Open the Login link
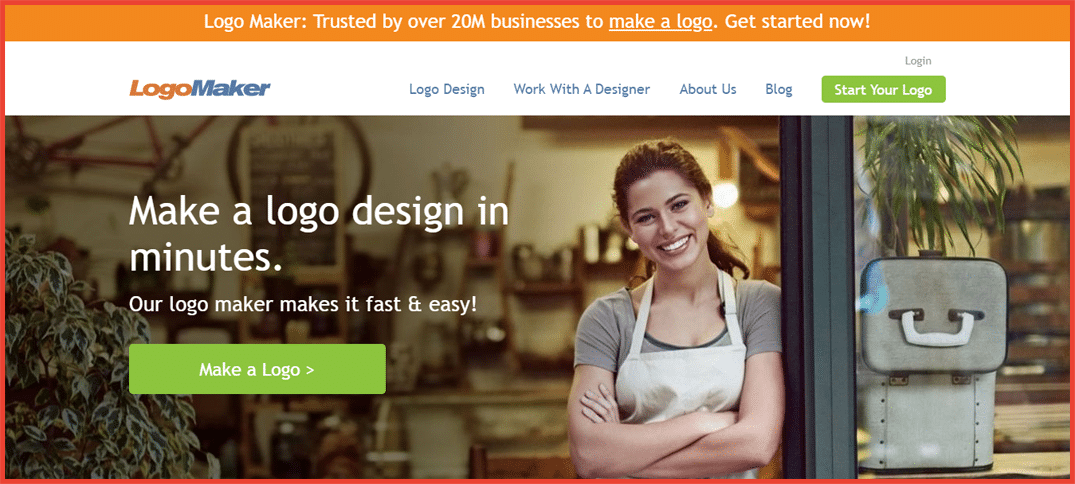The height and width of the screenshot is (484, 1075). 918,61
